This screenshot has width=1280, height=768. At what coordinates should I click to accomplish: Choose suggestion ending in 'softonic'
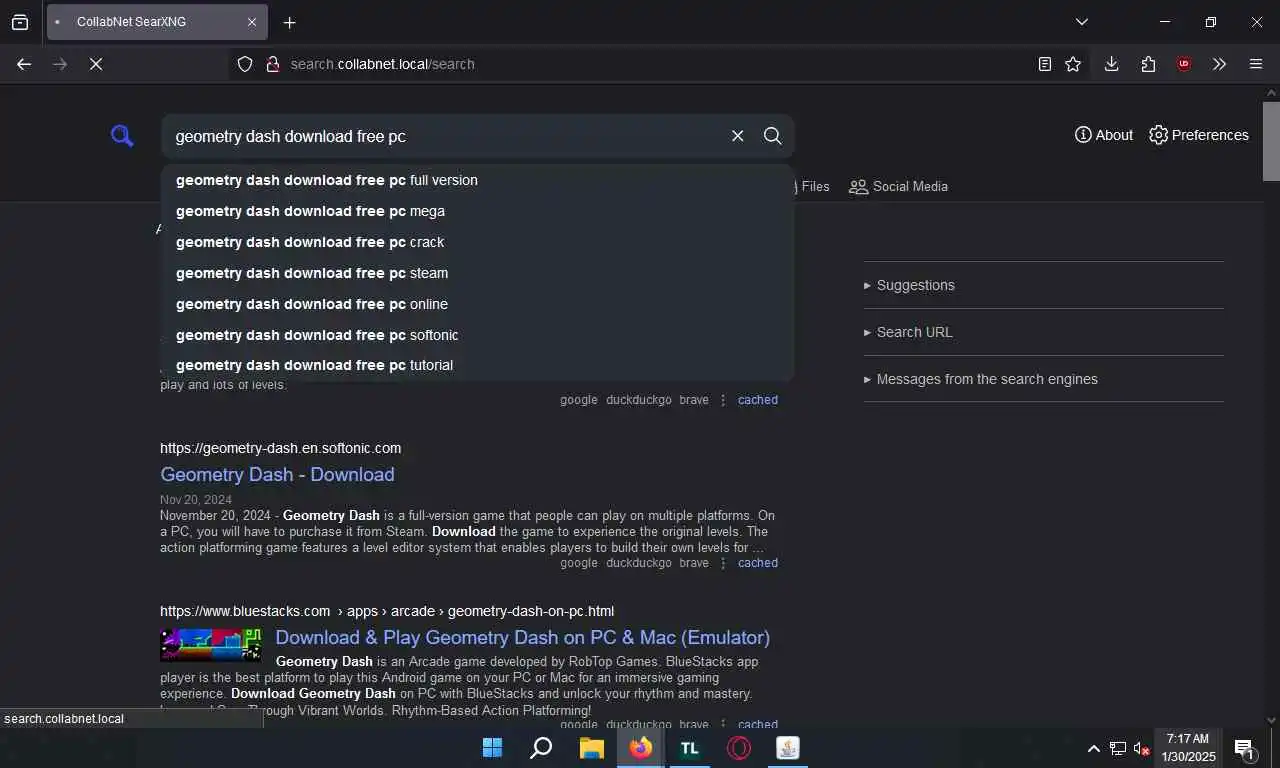click(x=477, y=335)
